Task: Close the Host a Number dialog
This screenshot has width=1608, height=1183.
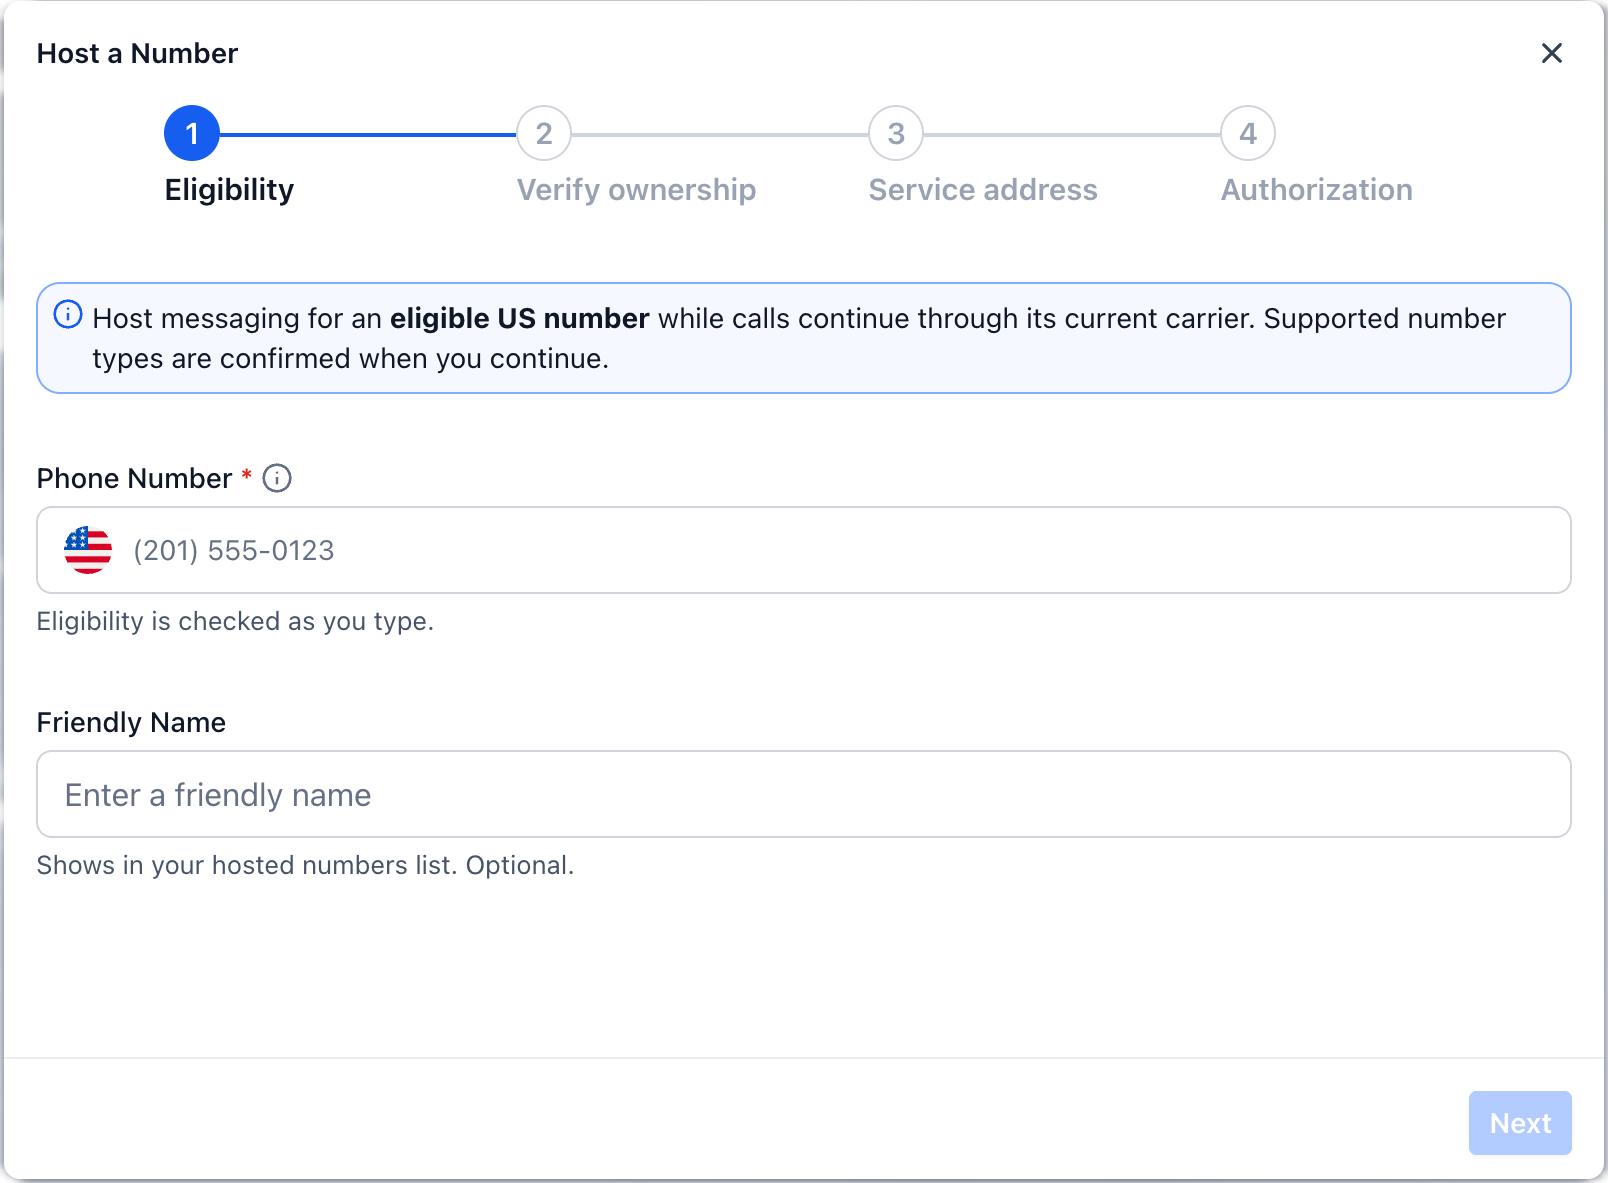Action: (x=1551, y=53)
